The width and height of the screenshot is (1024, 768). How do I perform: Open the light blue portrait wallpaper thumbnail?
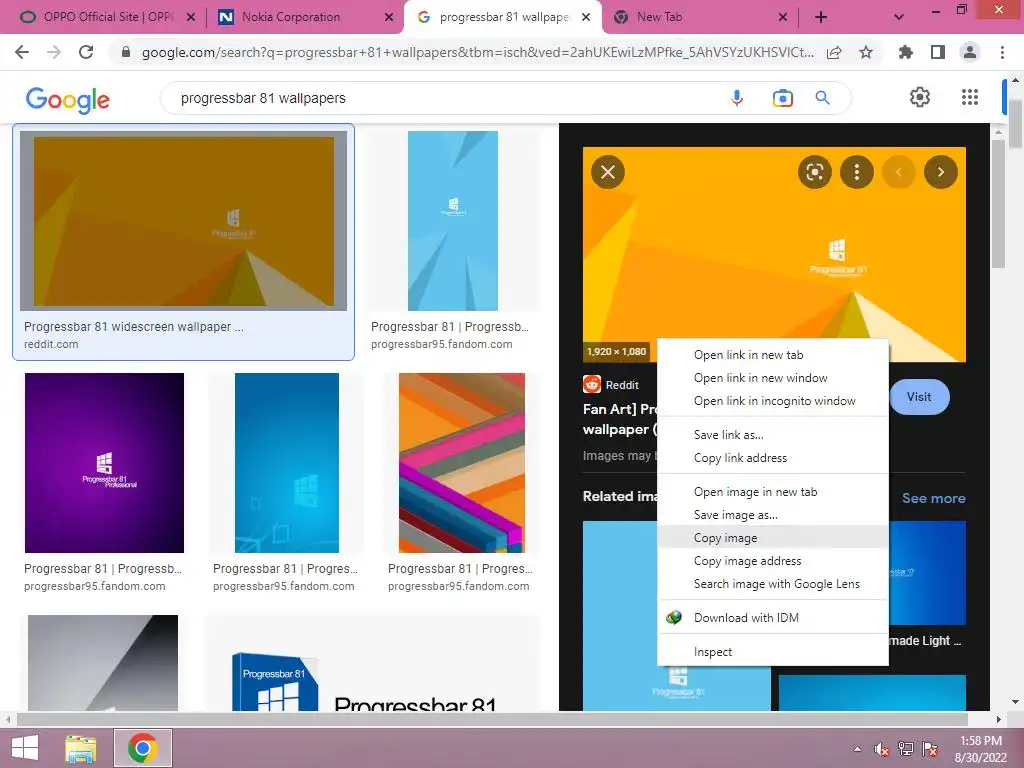pyautogui.click(x=453, y=221)
